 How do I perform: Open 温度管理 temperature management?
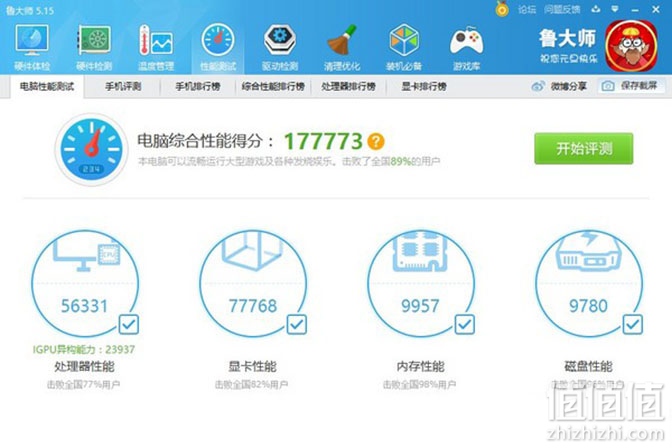point(156,48)
